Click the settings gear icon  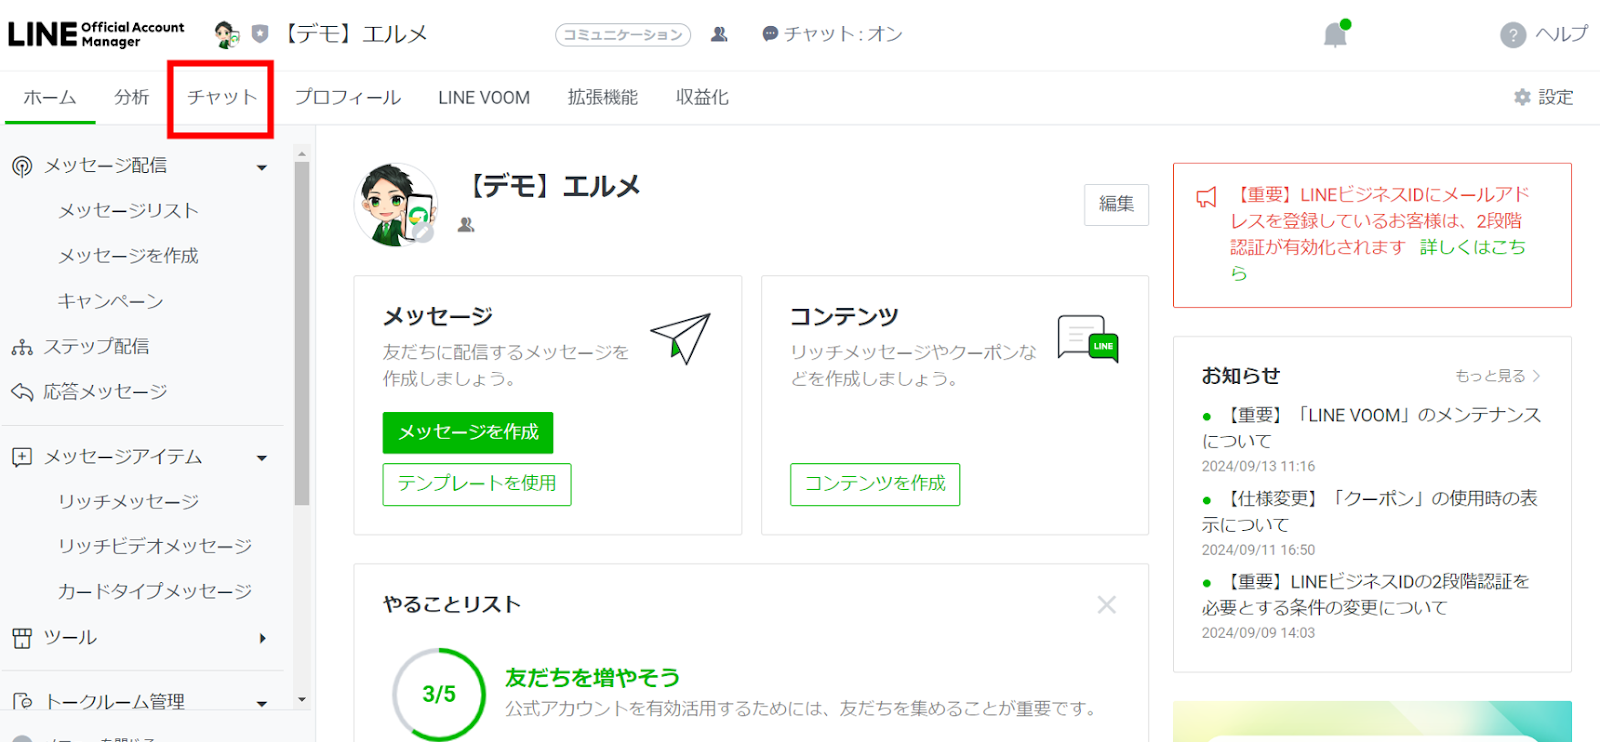tap(1522, 97)
